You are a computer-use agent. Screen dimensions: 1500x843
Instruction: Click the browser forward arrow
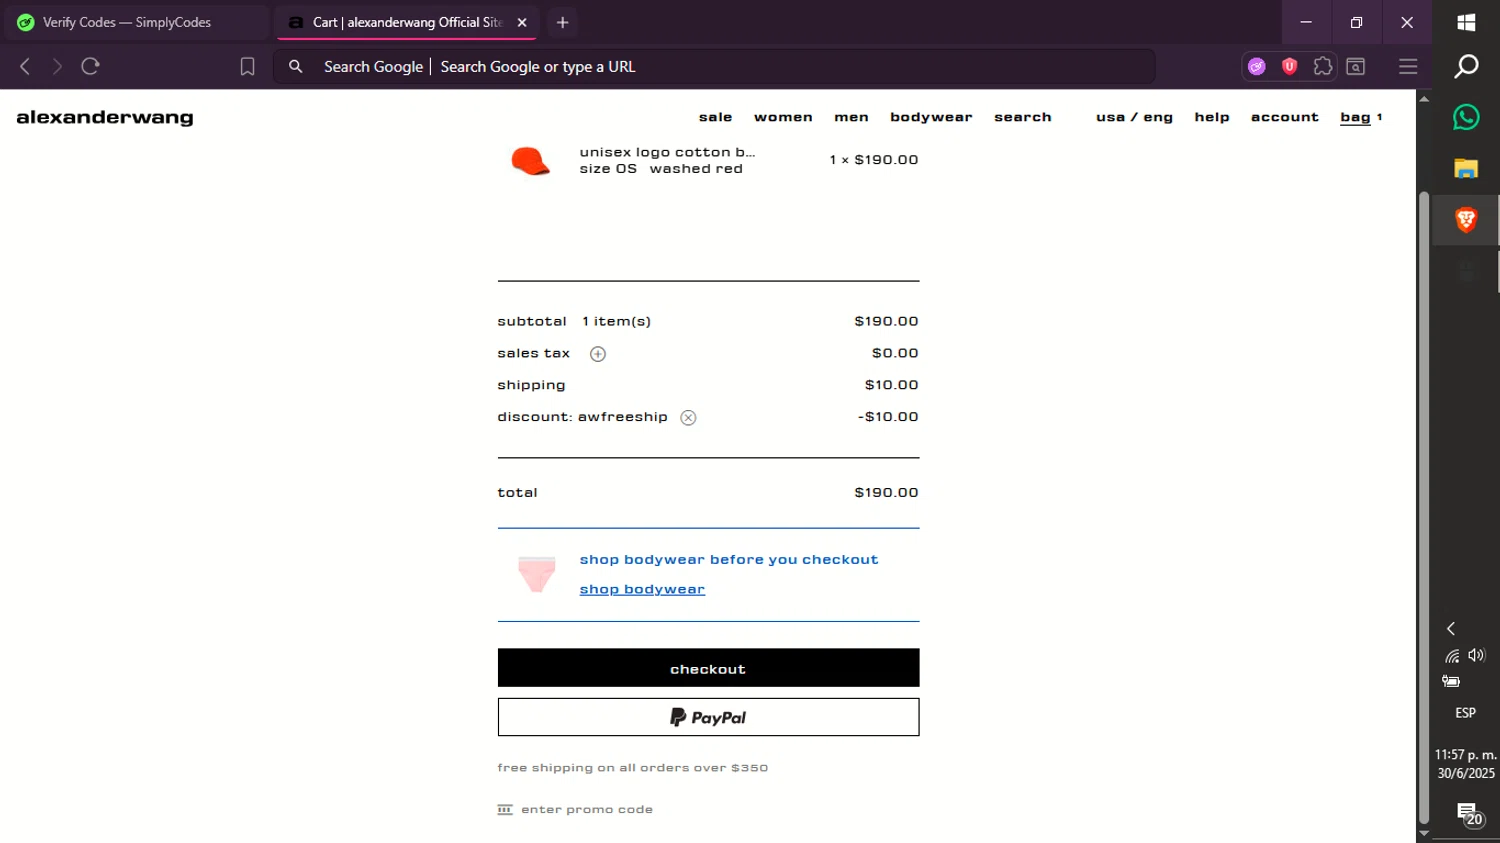57,67
